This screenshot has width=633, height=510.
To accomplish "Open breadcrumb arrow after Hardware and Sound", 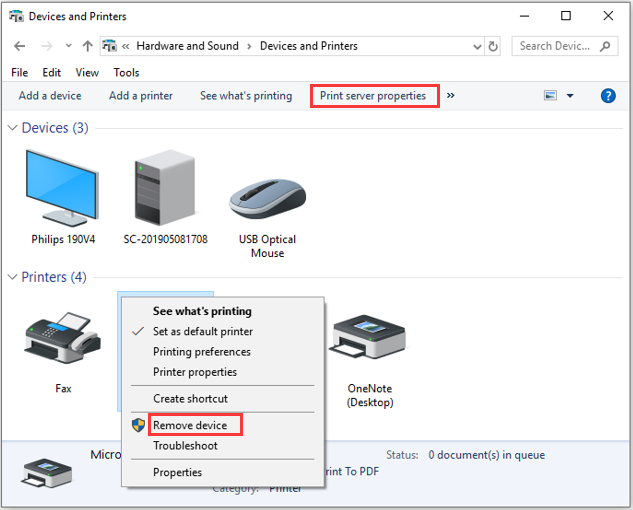I will 249,46.
